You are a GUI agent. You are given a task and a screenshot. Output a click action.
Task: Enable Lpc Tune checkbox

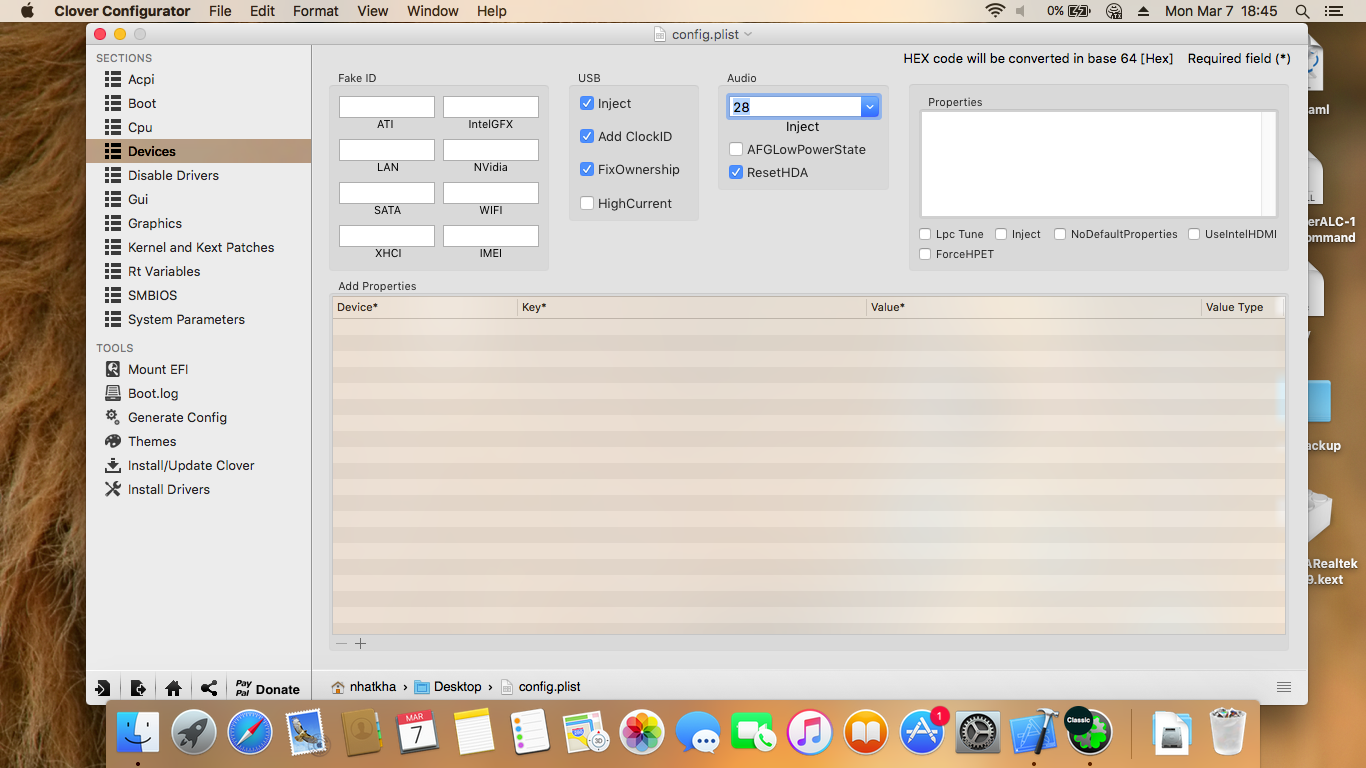[925, 234]
